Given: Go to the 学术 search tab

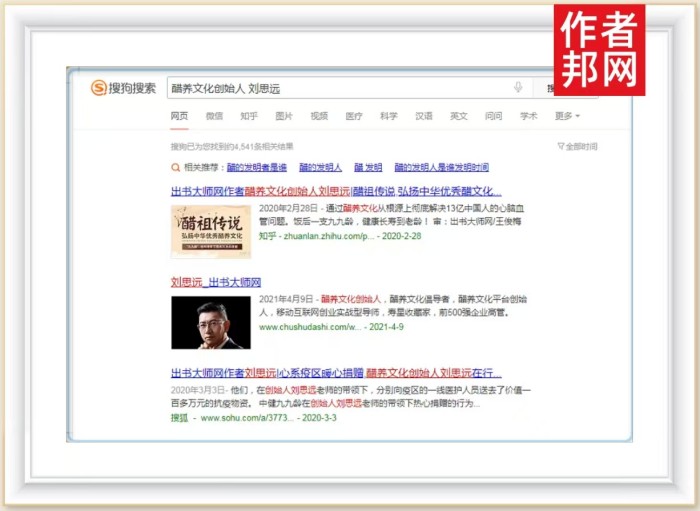Looking at the screenshot, I should tap(528, 116).
